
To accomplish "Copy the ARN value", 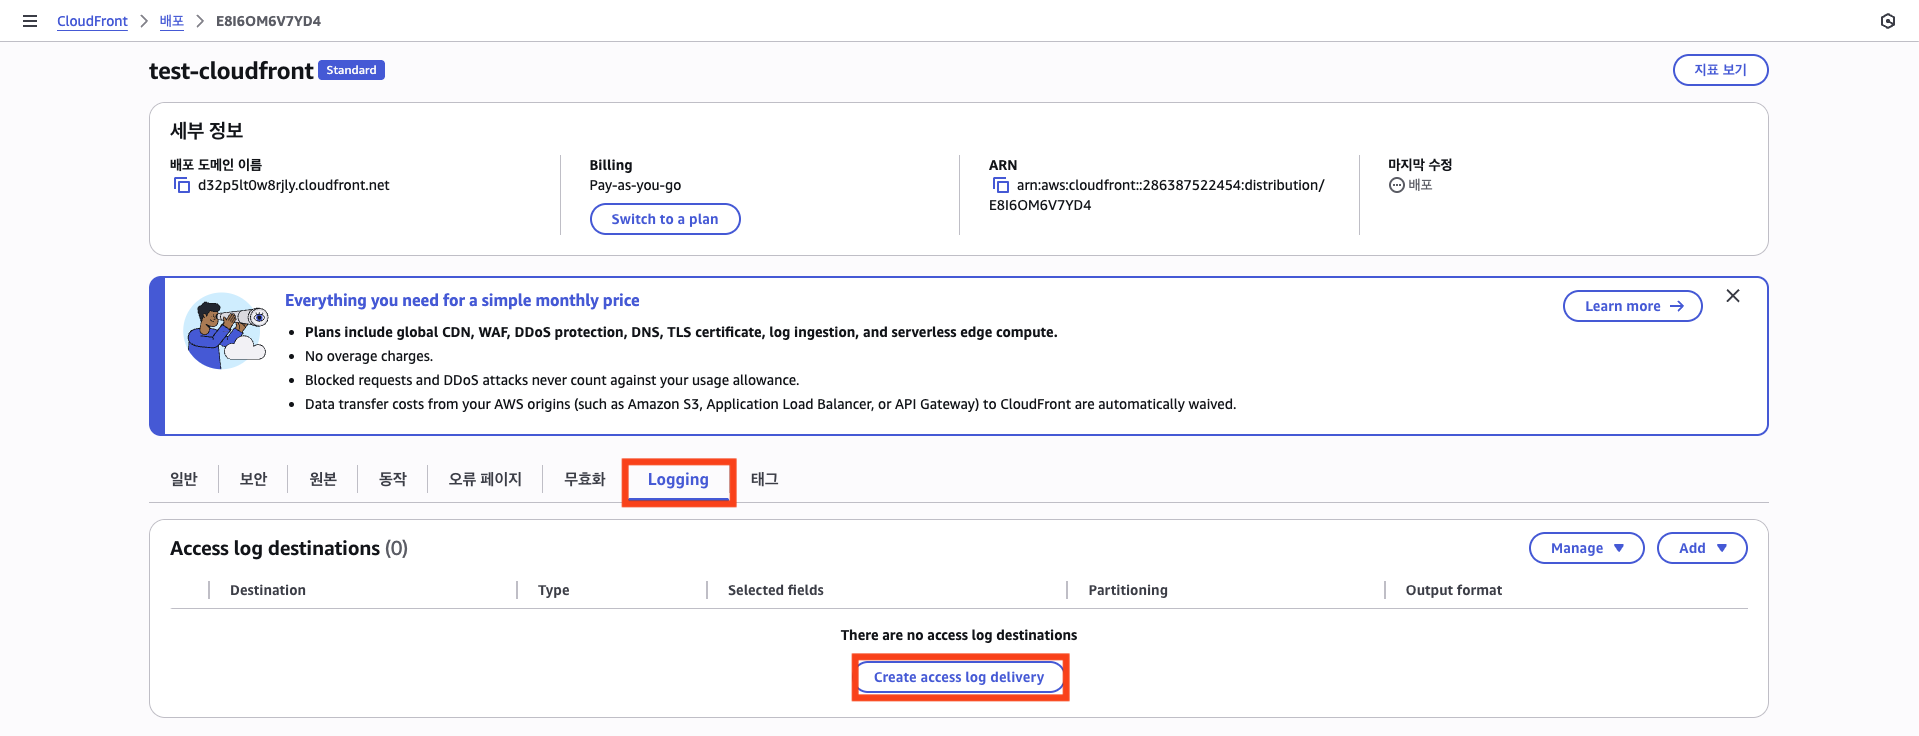I will 1000,185.
